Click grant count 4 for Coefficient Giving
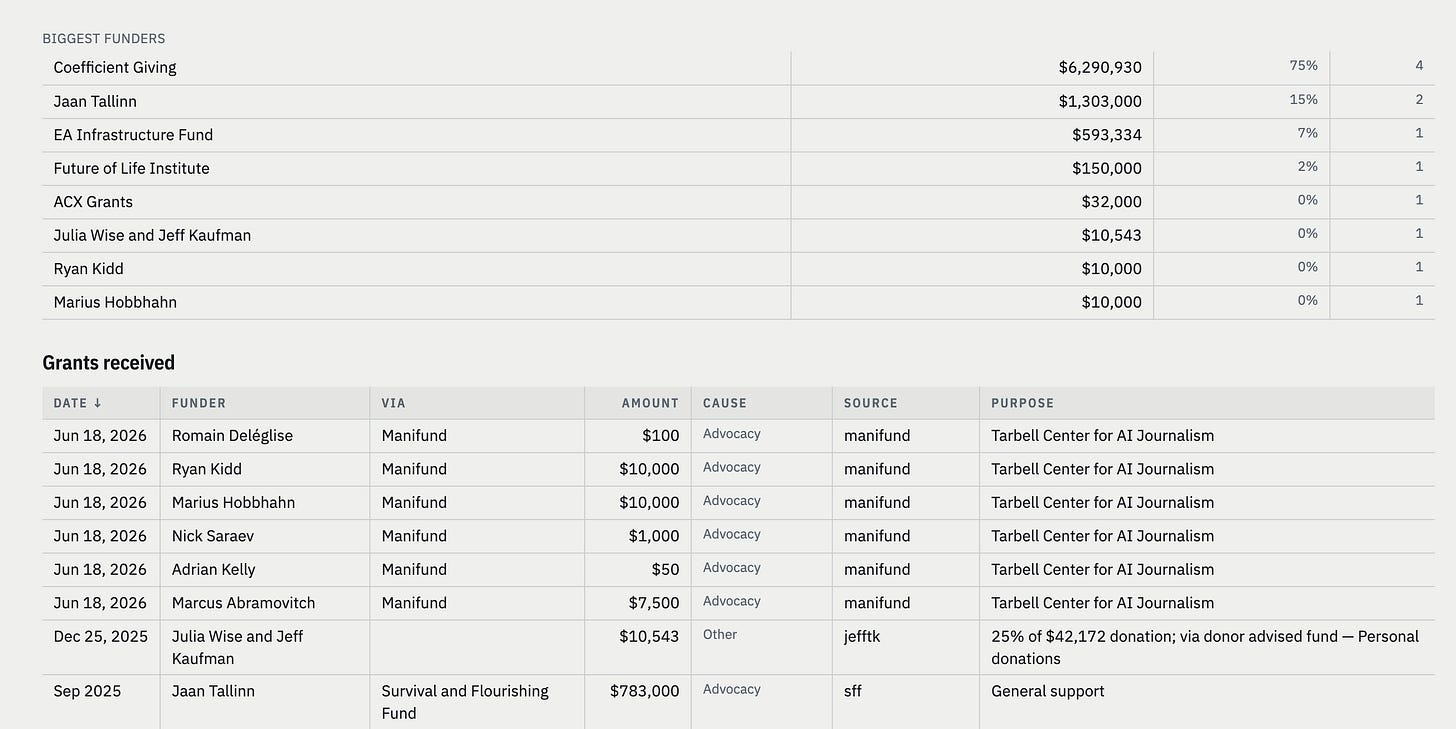Viewport: 1456px width, 729px height. [x=1419, y=66]
